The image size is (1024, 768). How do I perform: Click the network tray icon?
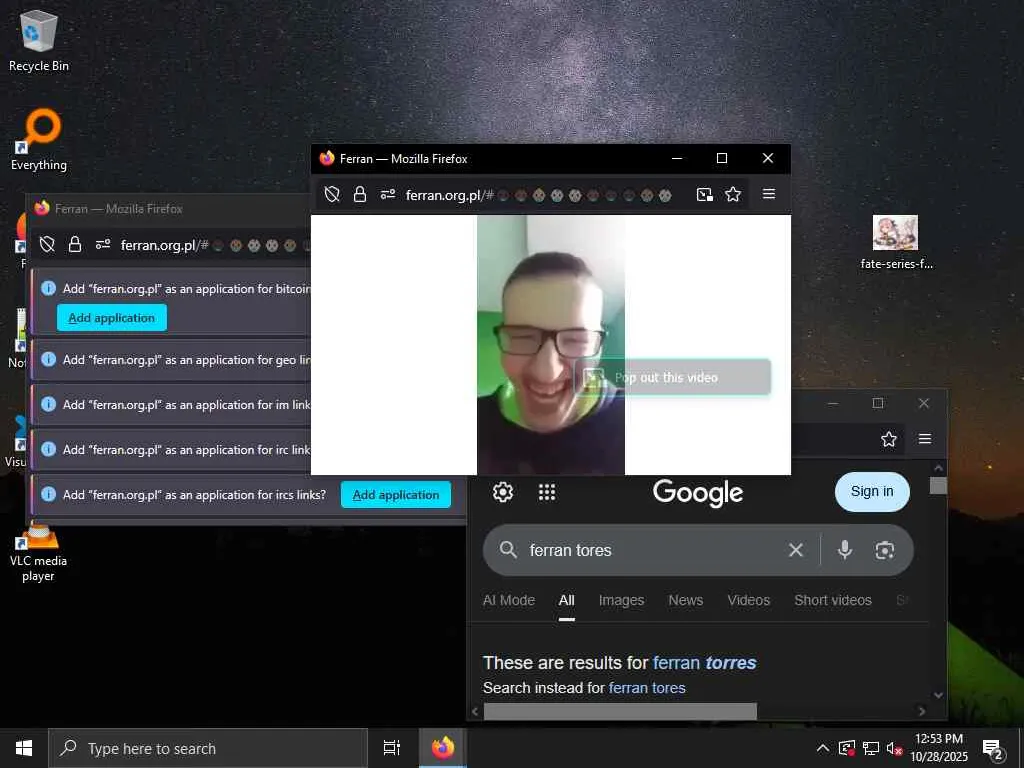click(x=871, y=748)
